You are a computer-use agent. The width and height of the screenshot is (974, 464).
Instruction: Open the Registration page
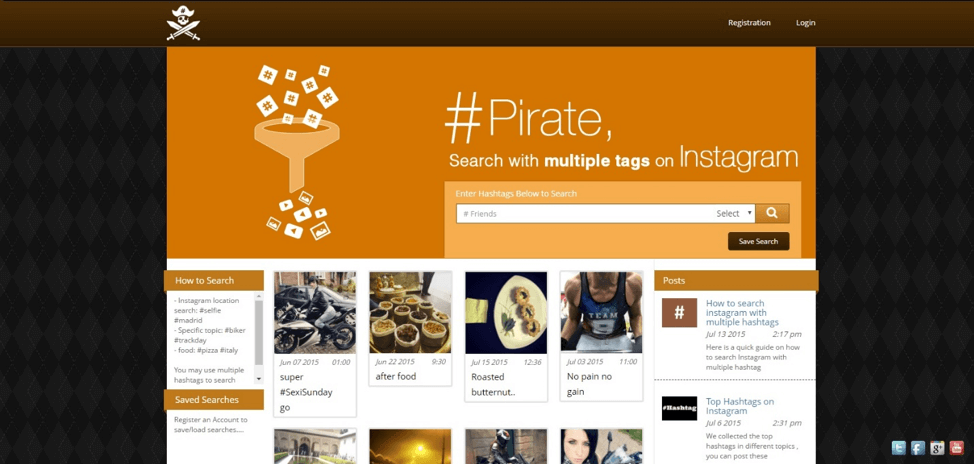pyautogui.click(x=749, y=23)
